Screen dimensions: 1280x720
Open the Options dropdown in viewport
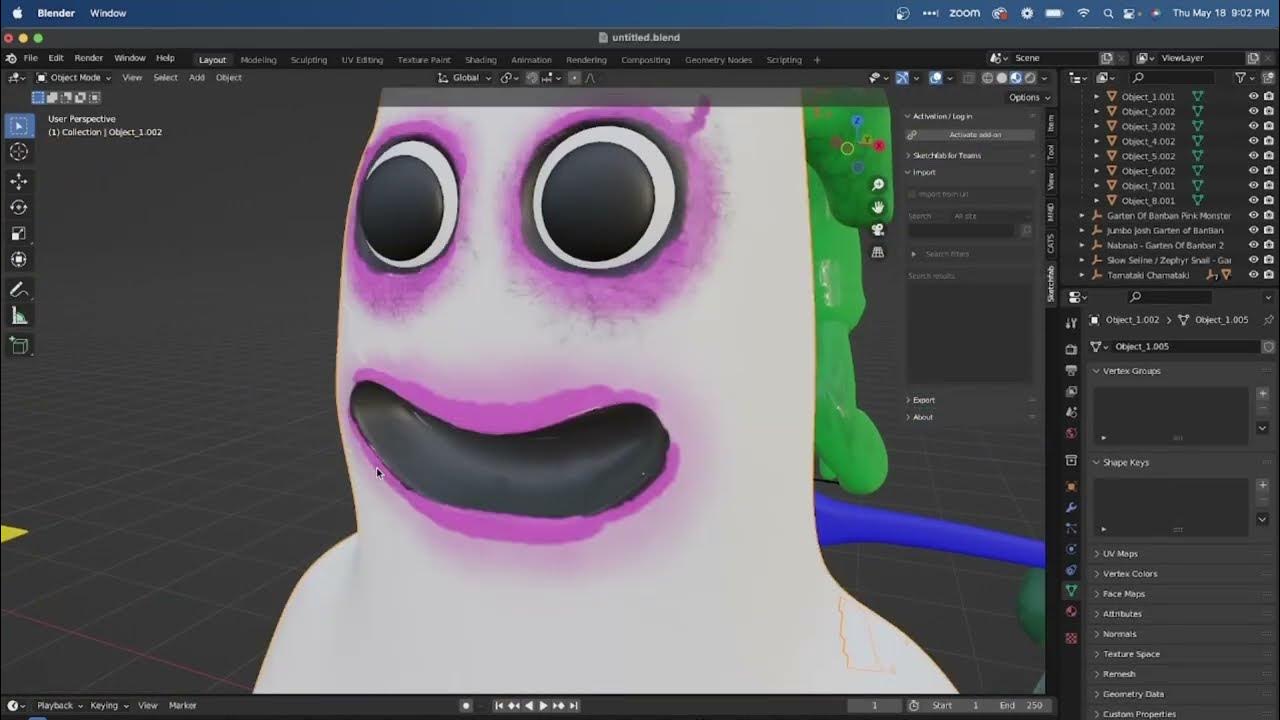(x=1029, y=97)
